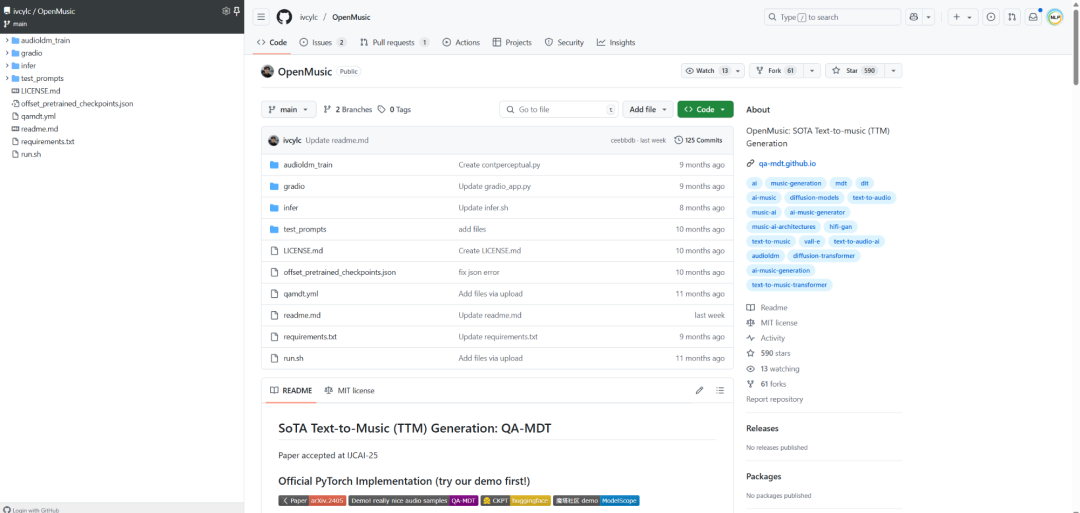This screenshot has height=513, width=1080.
Task: Click the 61 forks link in About
Action: click(773, 384)
